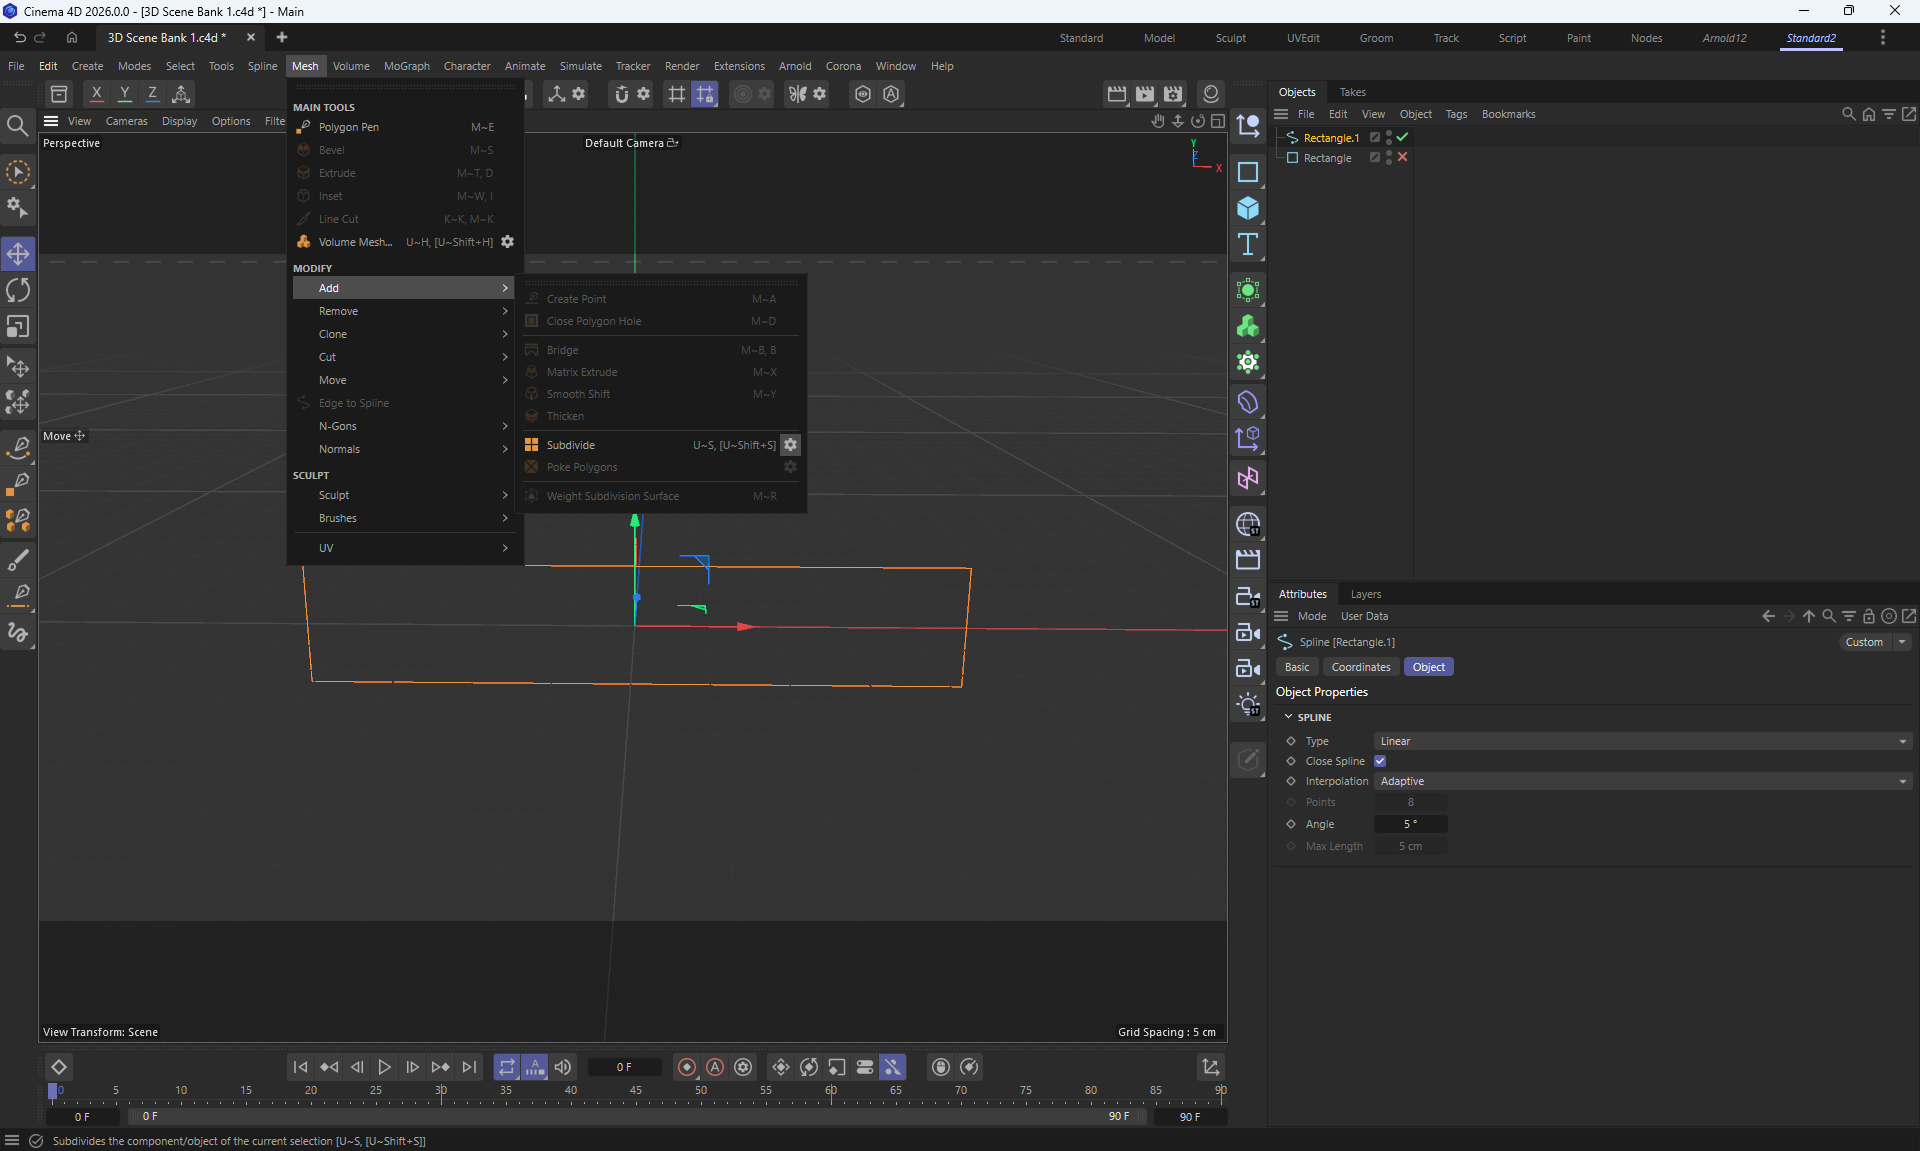Enable the Rectangle object red cross

[x=1402, y=157]
